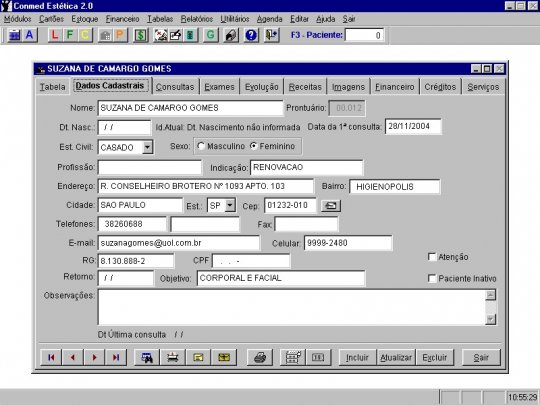The image size is (540, 405).
Task: Click the Profissão input field
Action: coord(150,167)
